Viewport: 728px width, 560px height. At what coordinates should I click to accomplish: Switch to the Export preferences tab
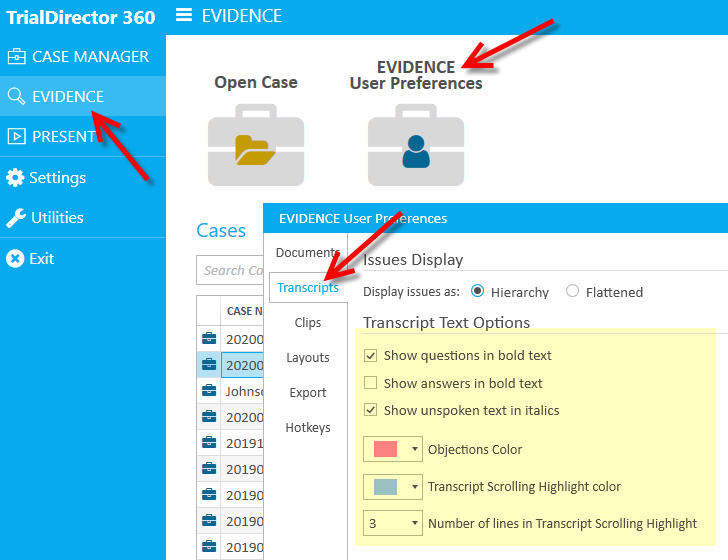click(308, 392)
